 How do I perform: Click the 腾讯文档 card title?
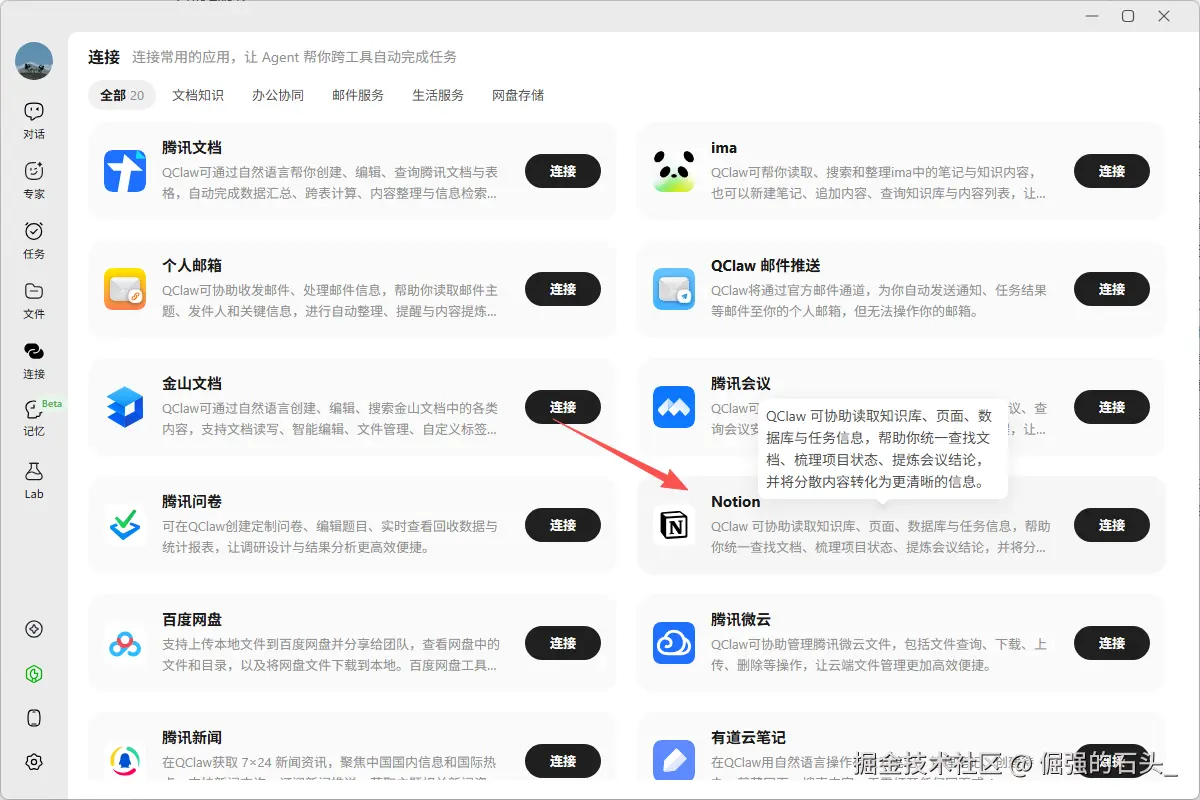(x=192, y=148)
